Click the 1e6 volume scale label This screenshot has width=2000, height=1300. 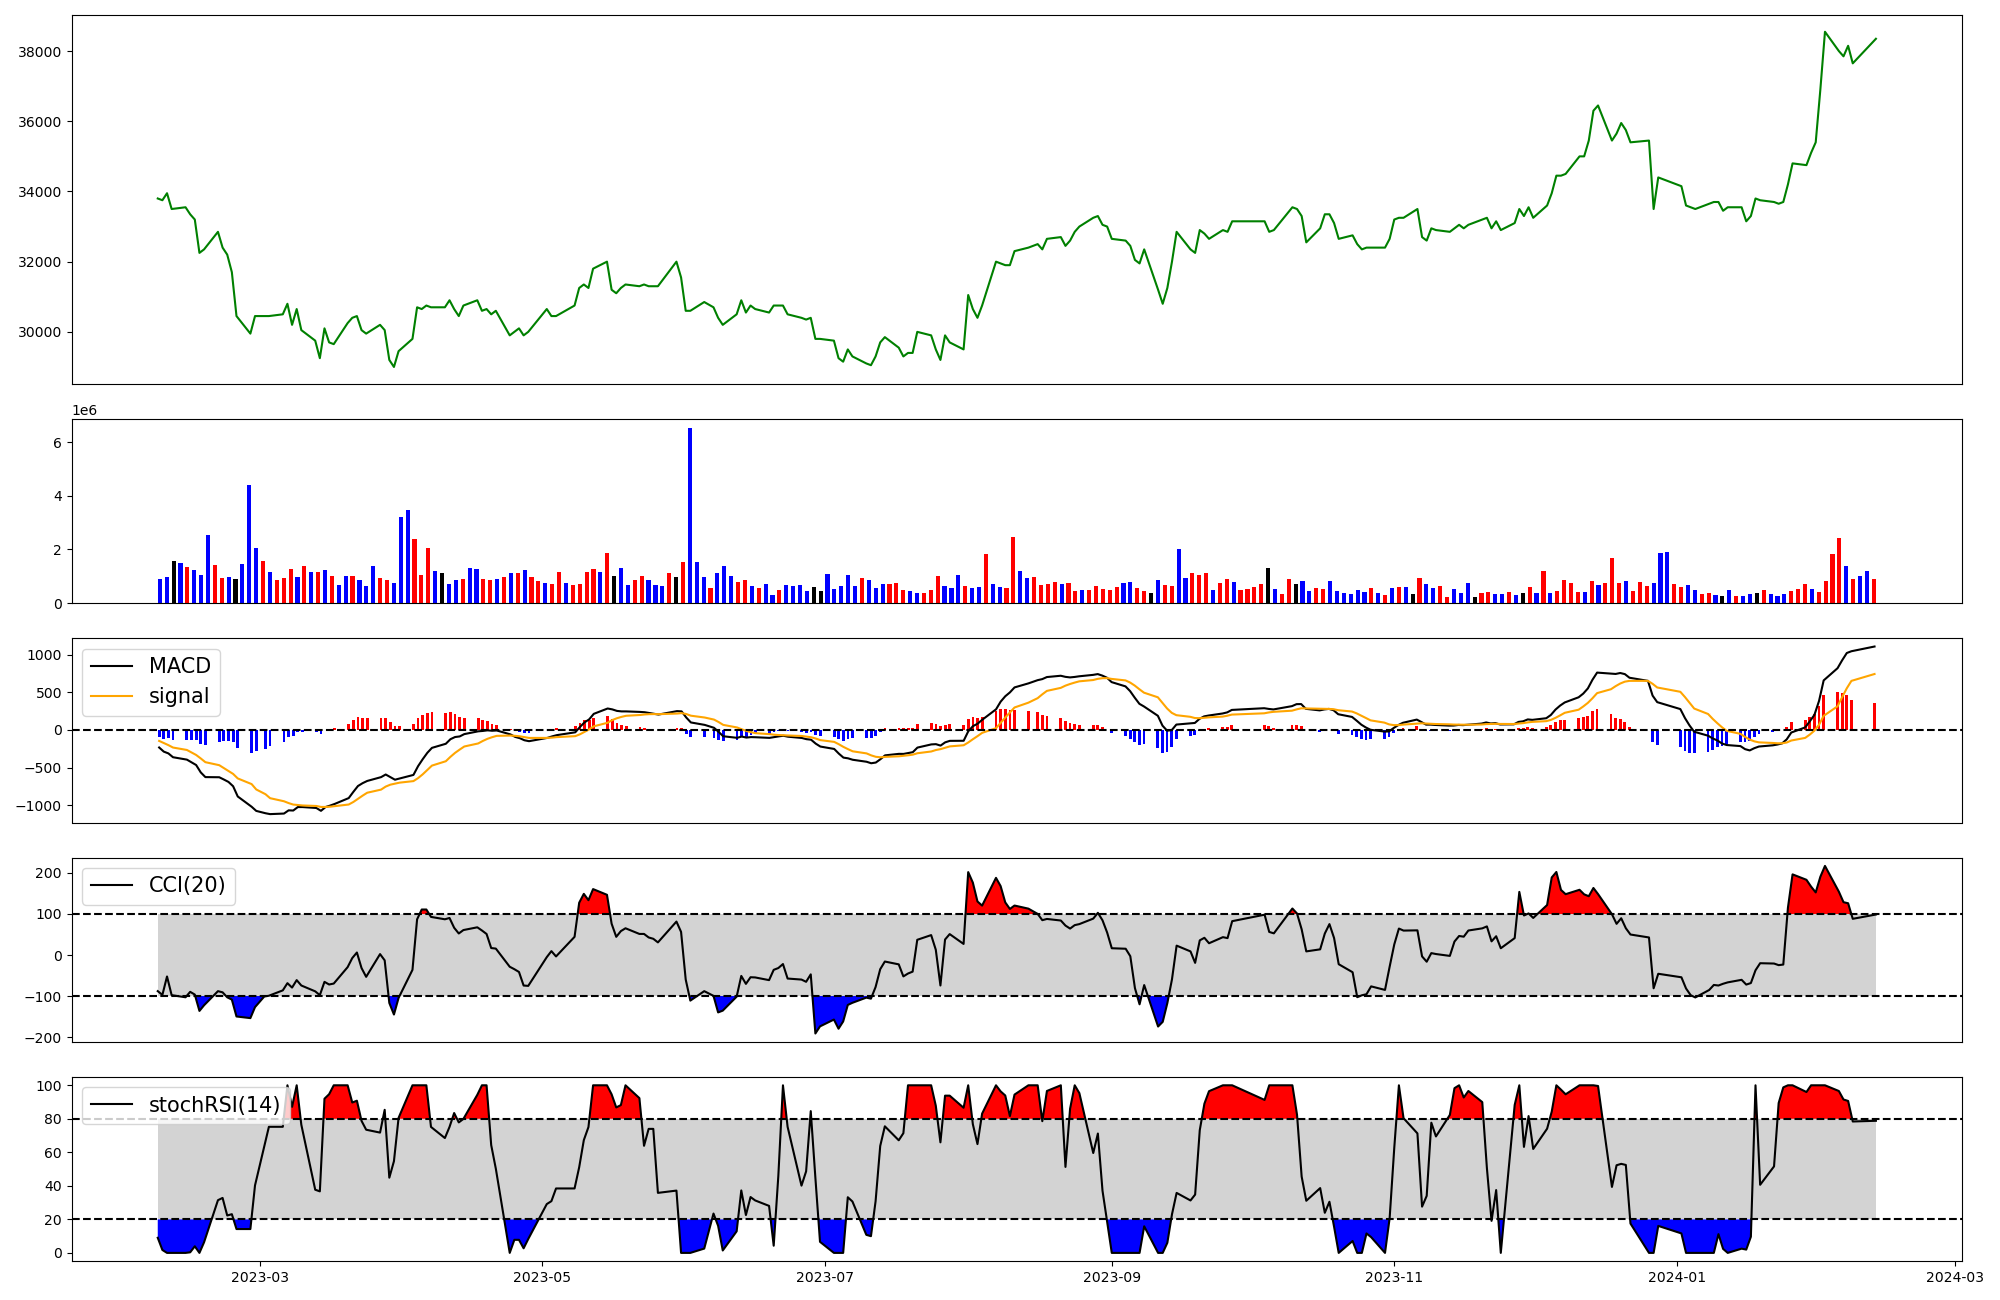84,411
